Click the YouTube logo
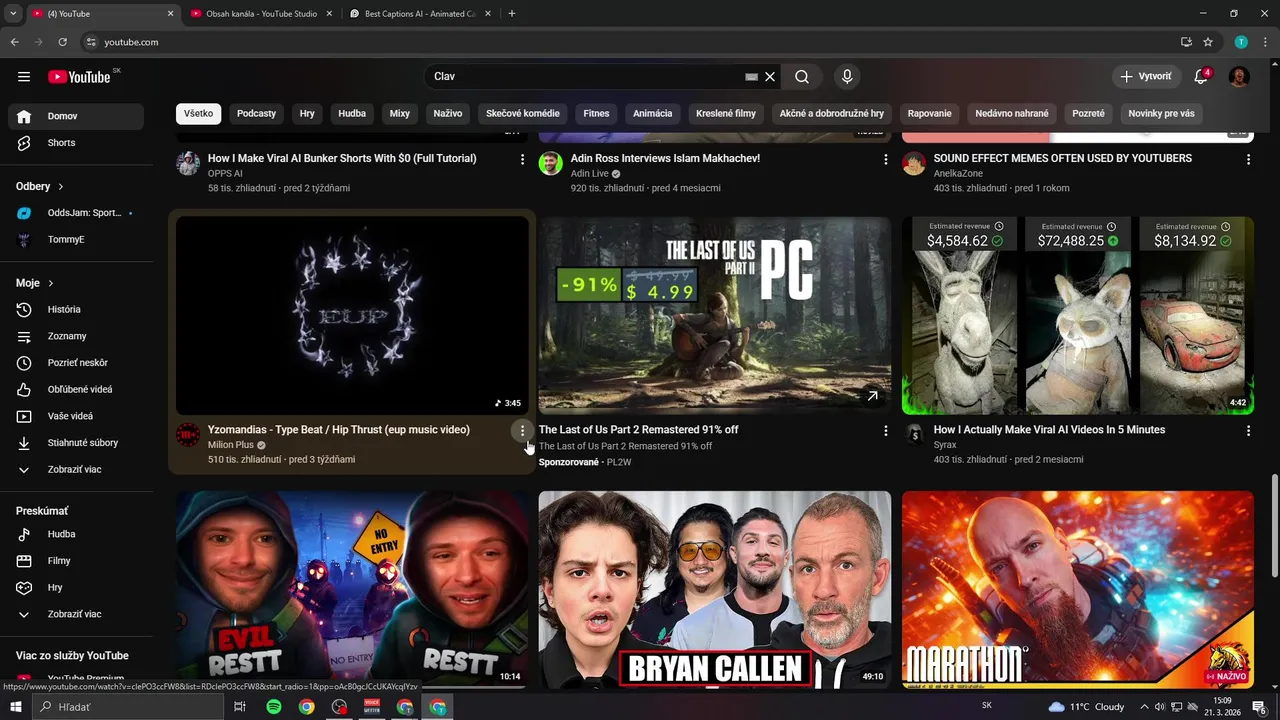 79,77
